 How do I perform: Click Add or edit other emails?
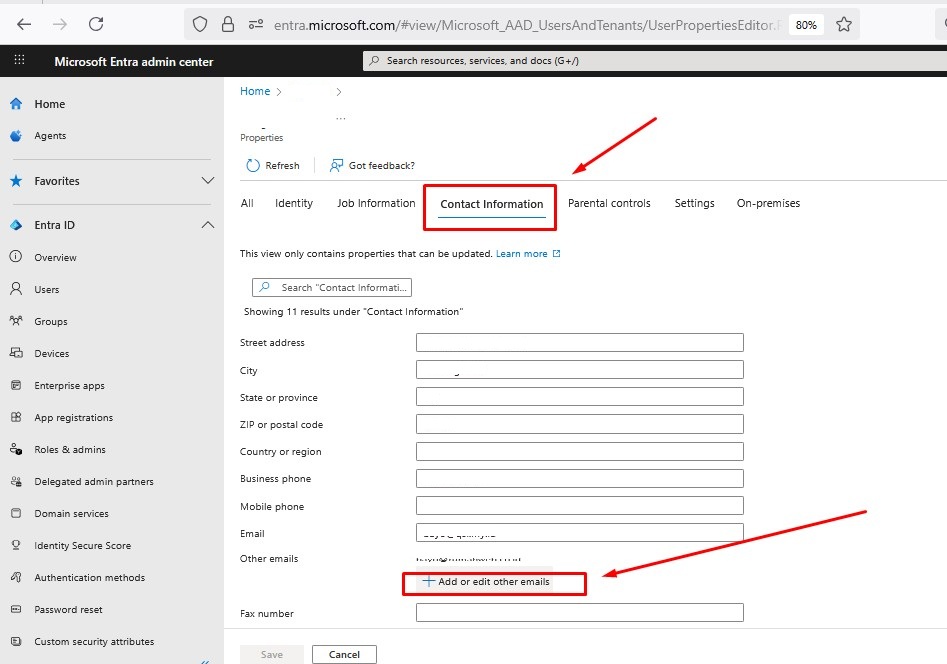coord(486,582)
